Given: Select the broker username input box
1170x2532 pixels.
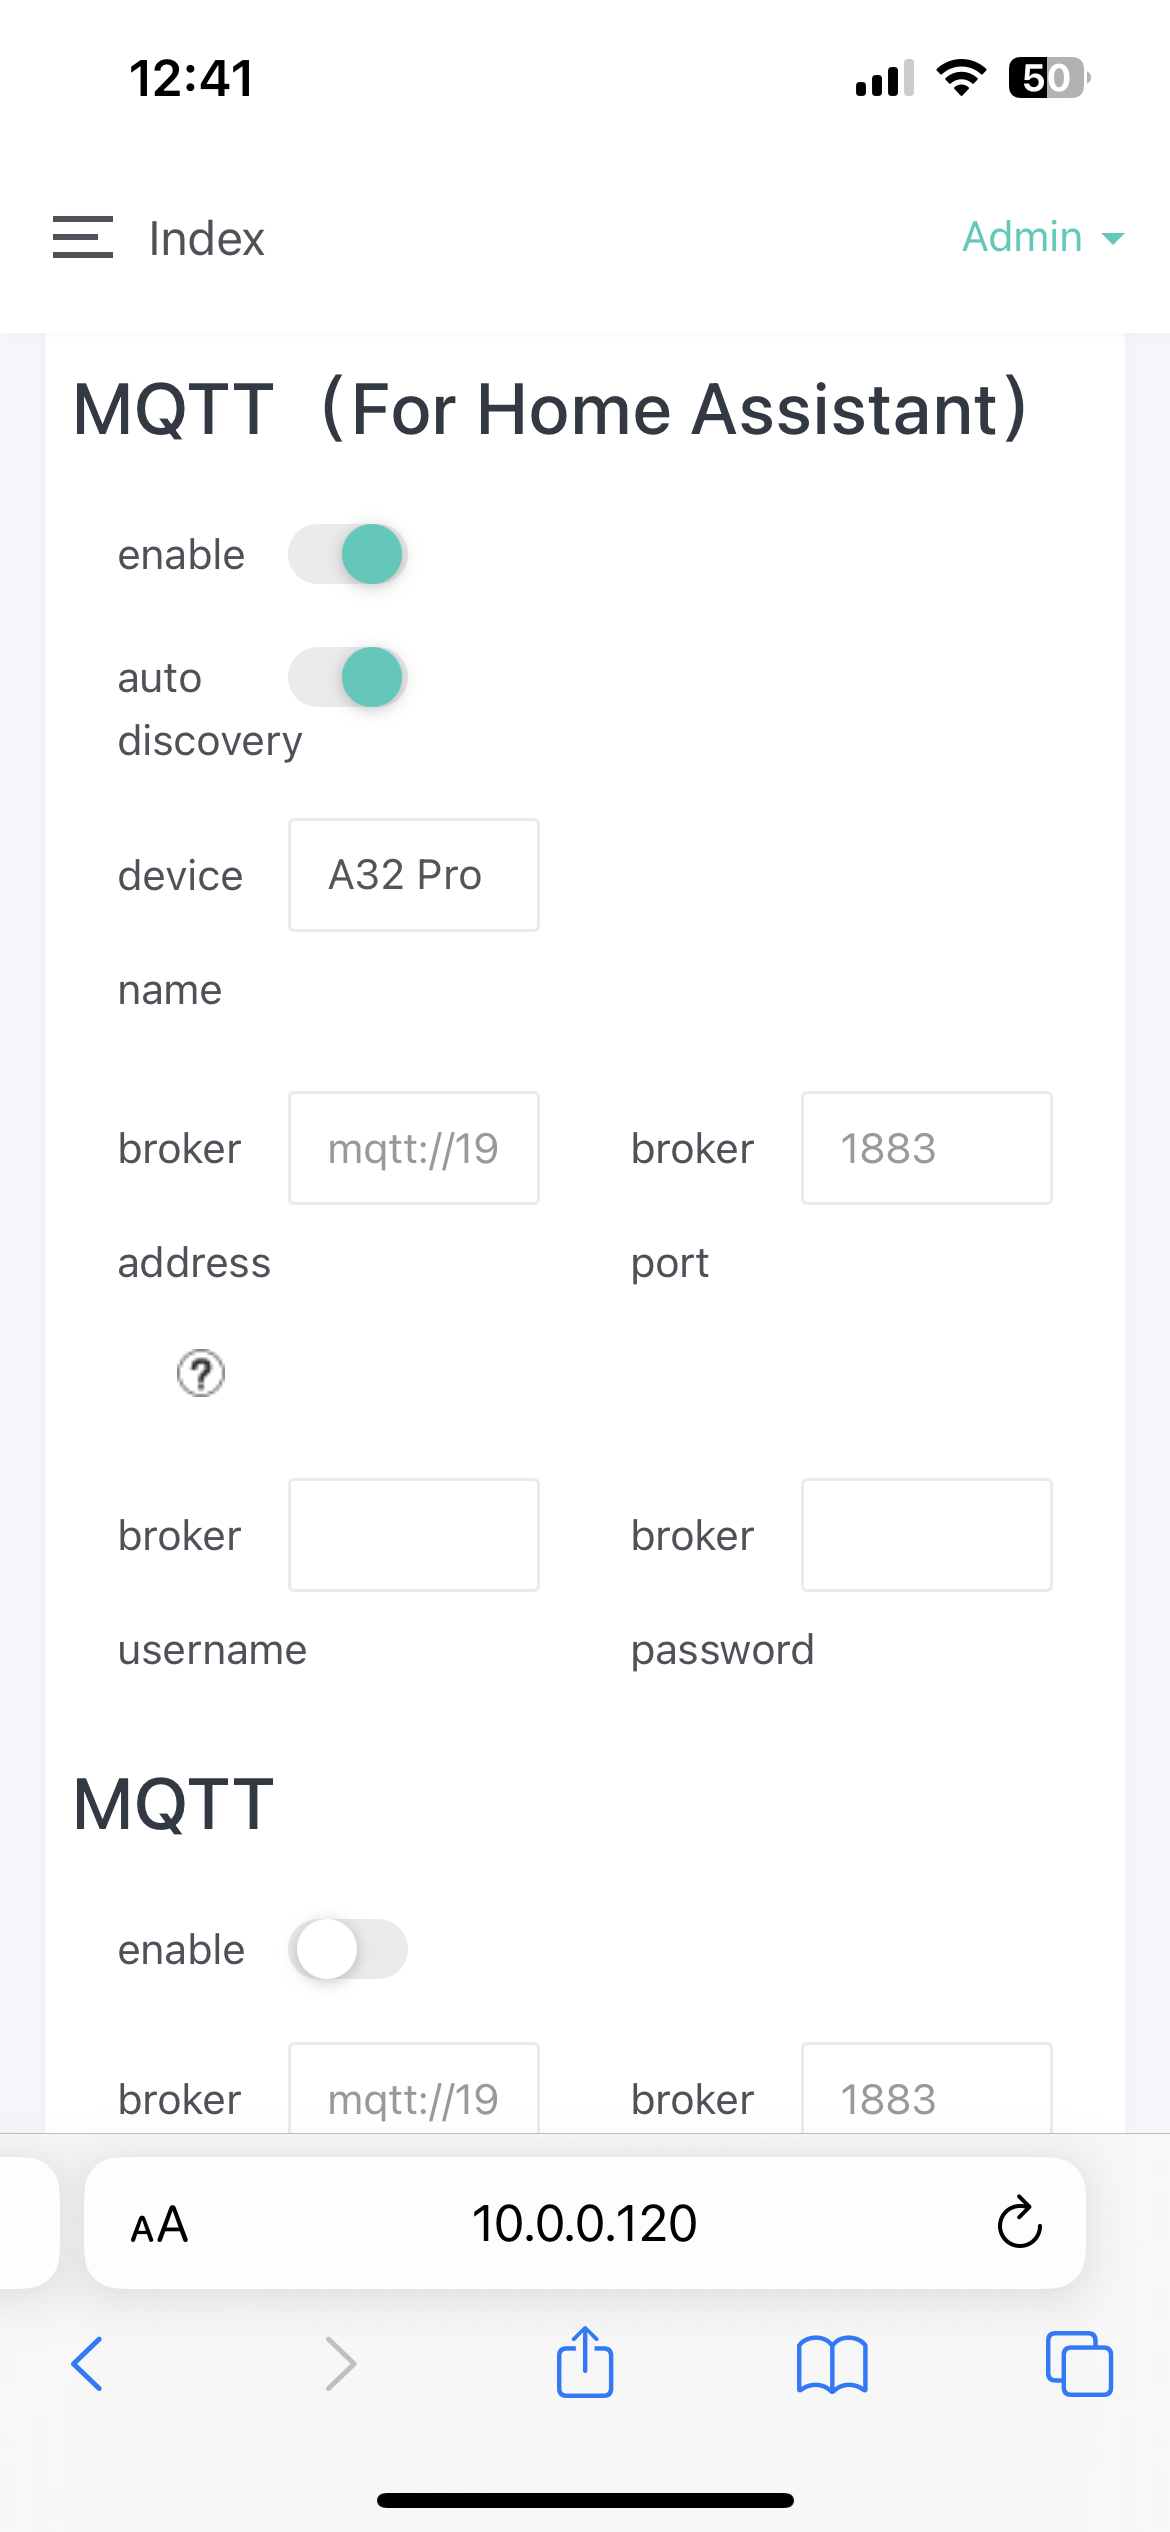Looking at the screenshot, I should click(414, 1535).
